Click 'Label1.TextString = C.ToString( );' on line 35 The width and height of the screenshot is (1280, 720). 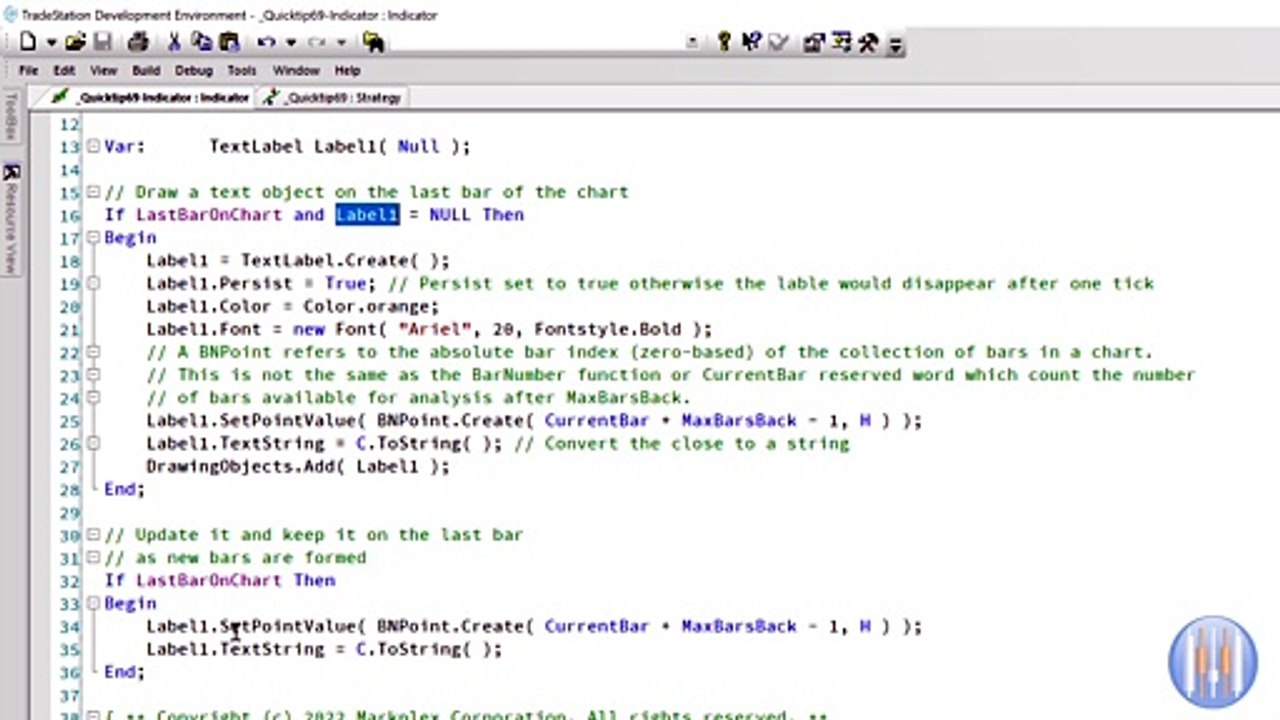[324, 650]
